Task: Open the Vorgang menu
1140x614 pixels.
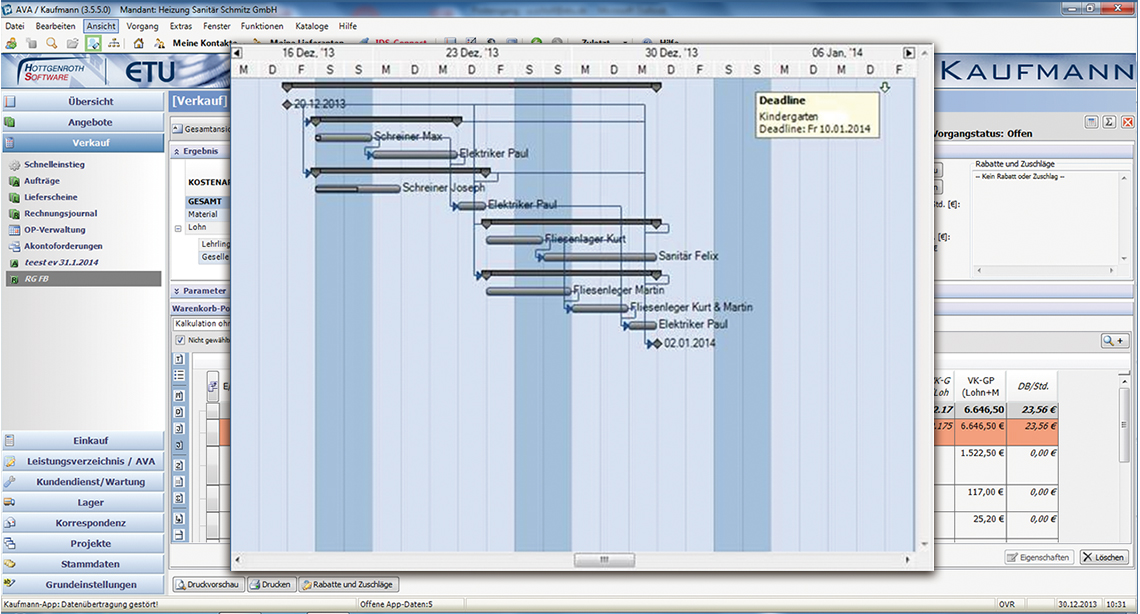Action: pos(143,26)
